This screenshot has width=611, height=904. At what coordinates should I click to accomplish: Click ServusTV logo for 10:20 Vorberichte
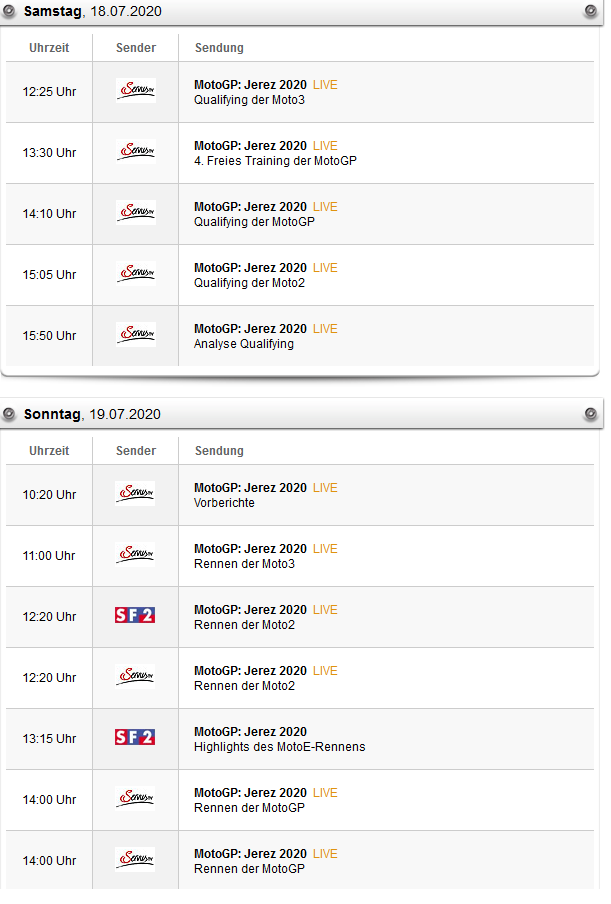[x=135, y=494]
